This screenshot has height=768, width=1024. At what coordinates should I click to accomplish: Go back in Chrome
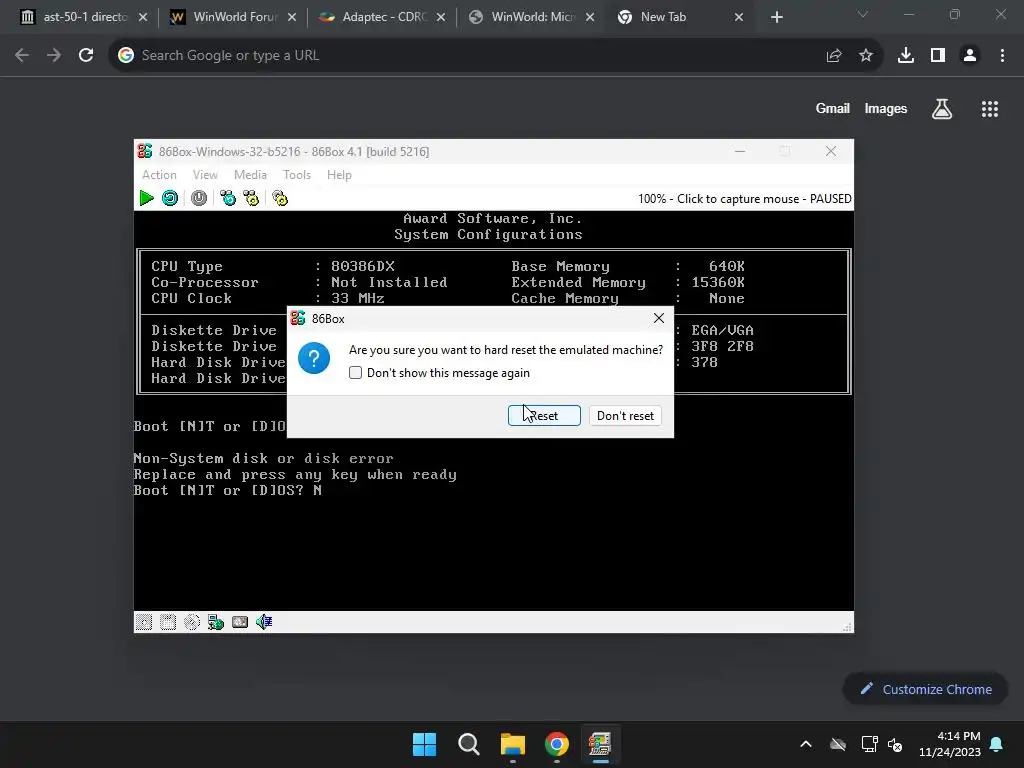pyautogui.click(x=22, y=56)
